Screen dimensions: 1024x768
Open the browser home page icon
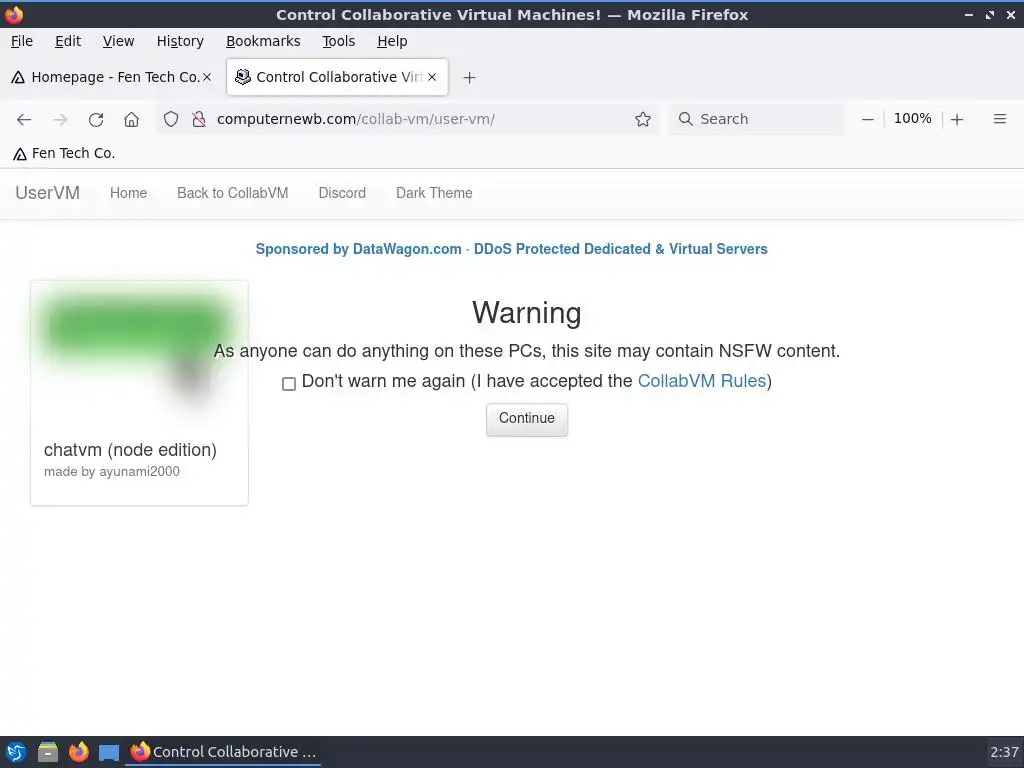point(131,120)
